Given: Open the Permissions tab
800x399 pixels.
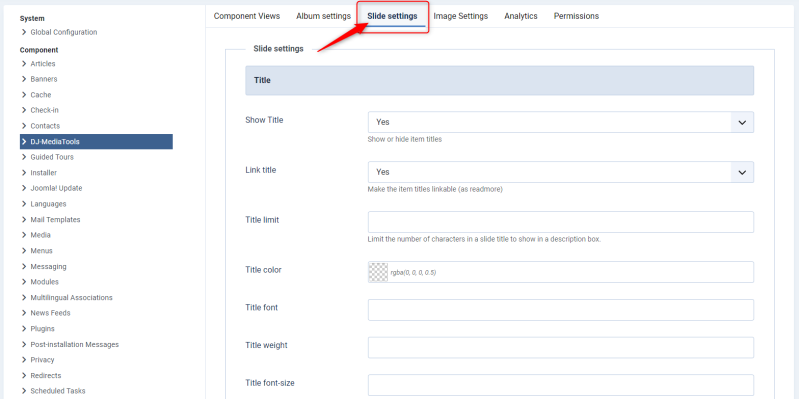Looking at the screenshot, I should tap(577, 16).
